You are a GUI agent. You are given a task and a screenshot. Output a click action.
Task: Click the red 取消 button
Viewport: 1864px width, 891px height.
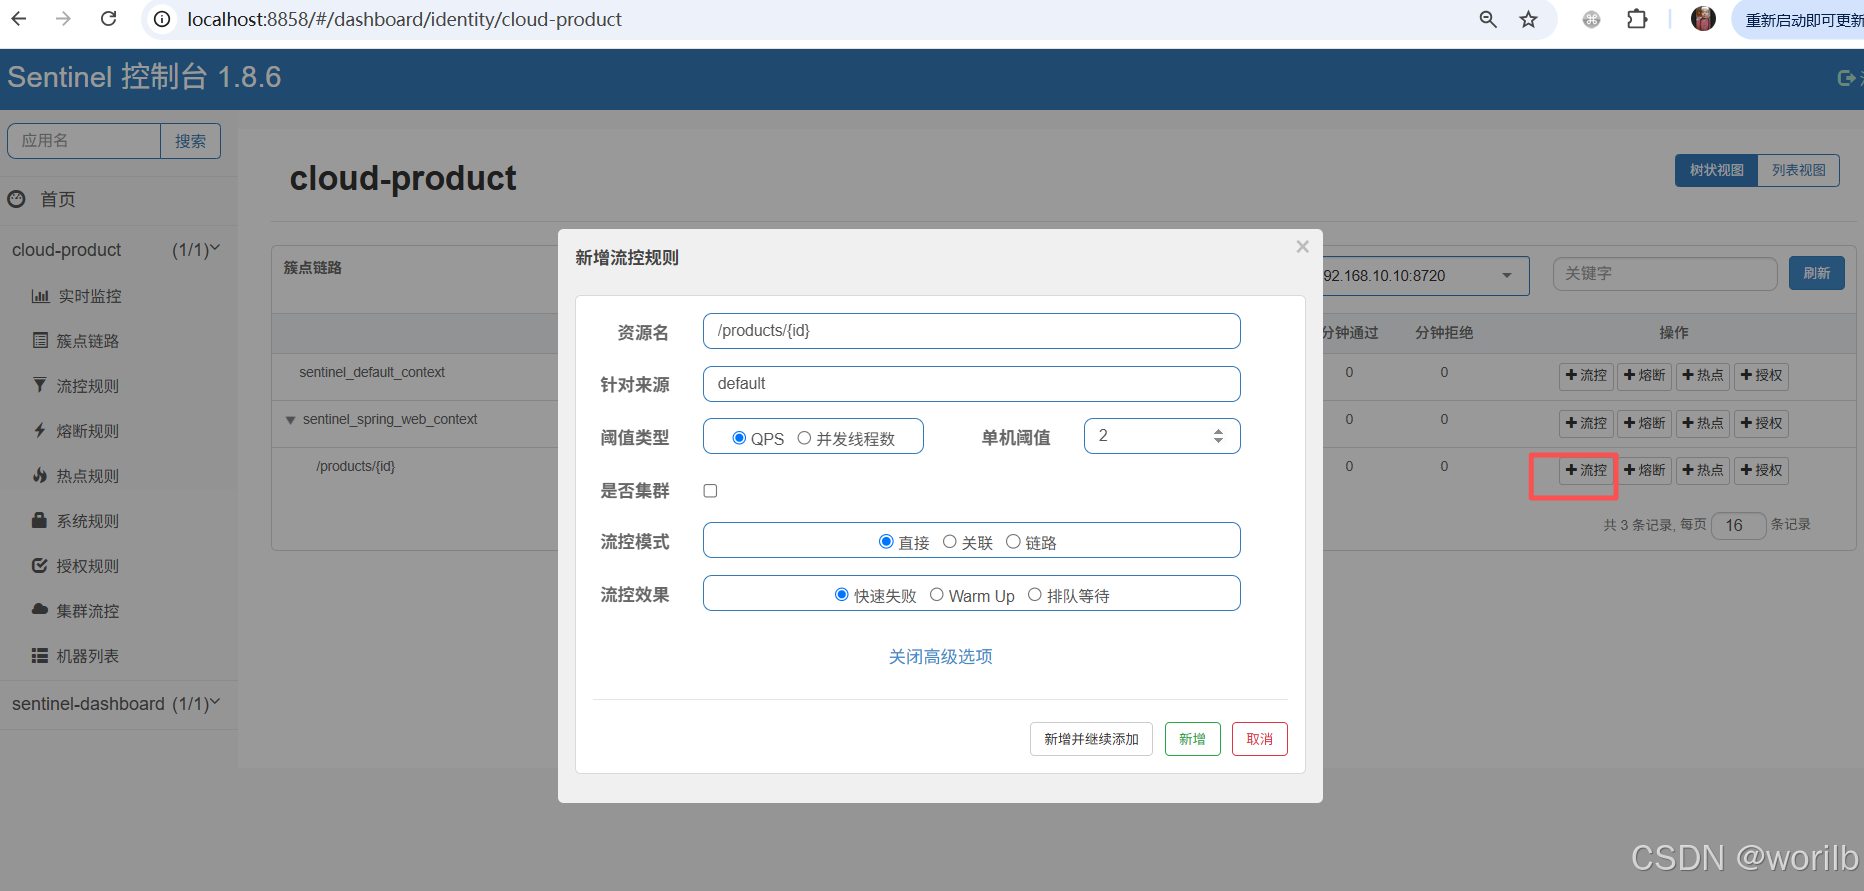point(1260,739)
